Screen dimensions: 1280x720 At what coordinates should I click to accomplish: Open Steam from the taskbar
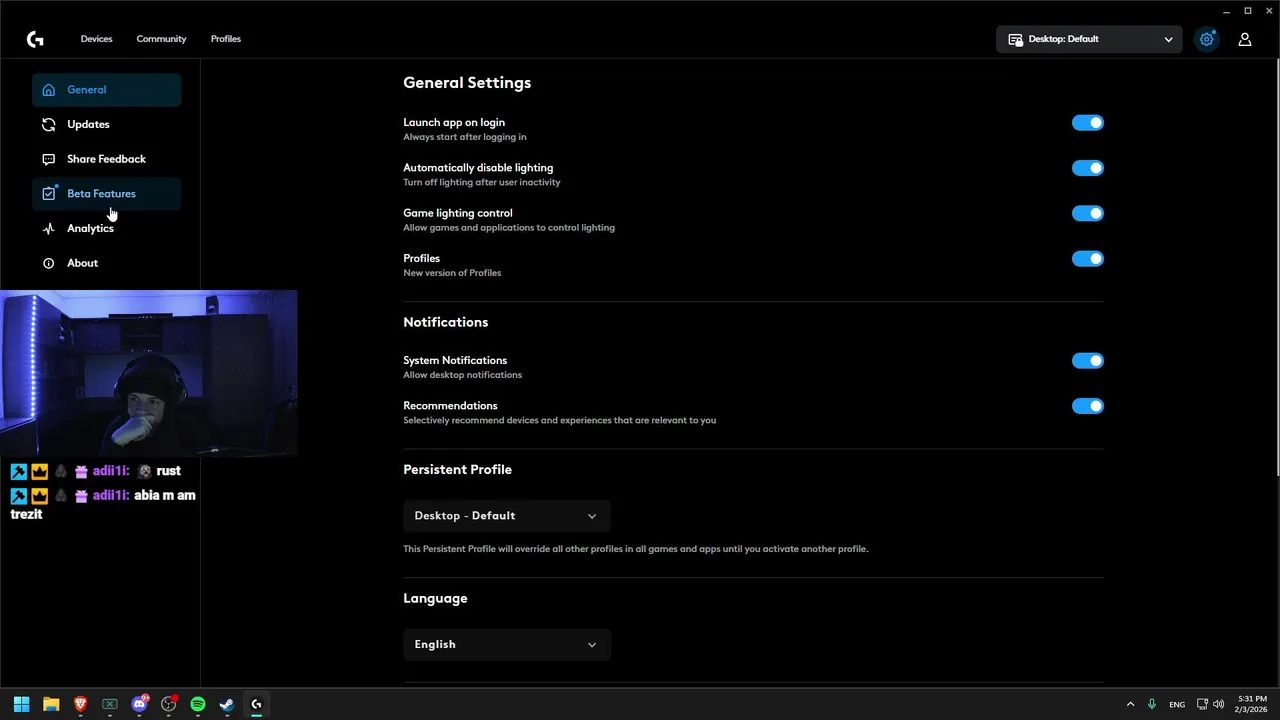tap(227, 704)
